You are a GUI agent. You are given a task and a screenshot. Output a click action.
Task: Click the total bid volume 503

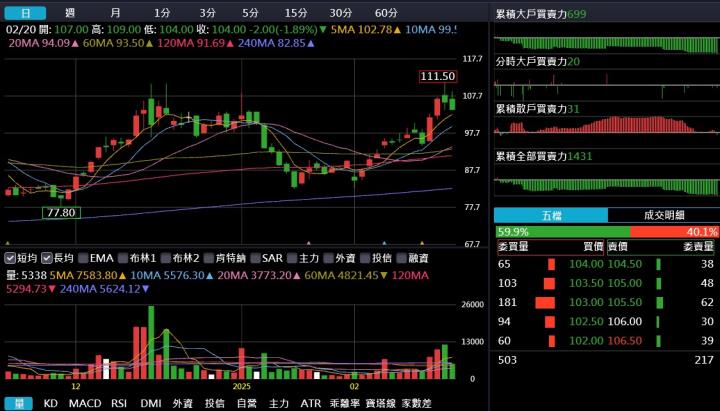pos(507,360)
